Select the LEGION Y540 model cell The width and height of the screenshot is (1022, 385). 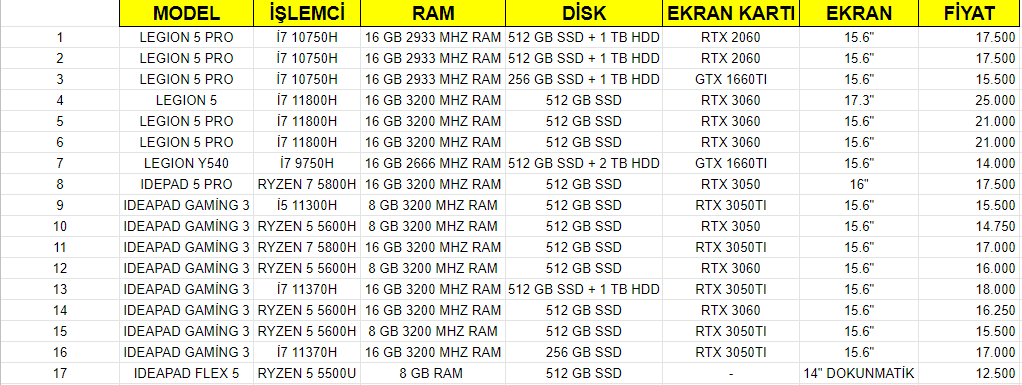[186, 163]
